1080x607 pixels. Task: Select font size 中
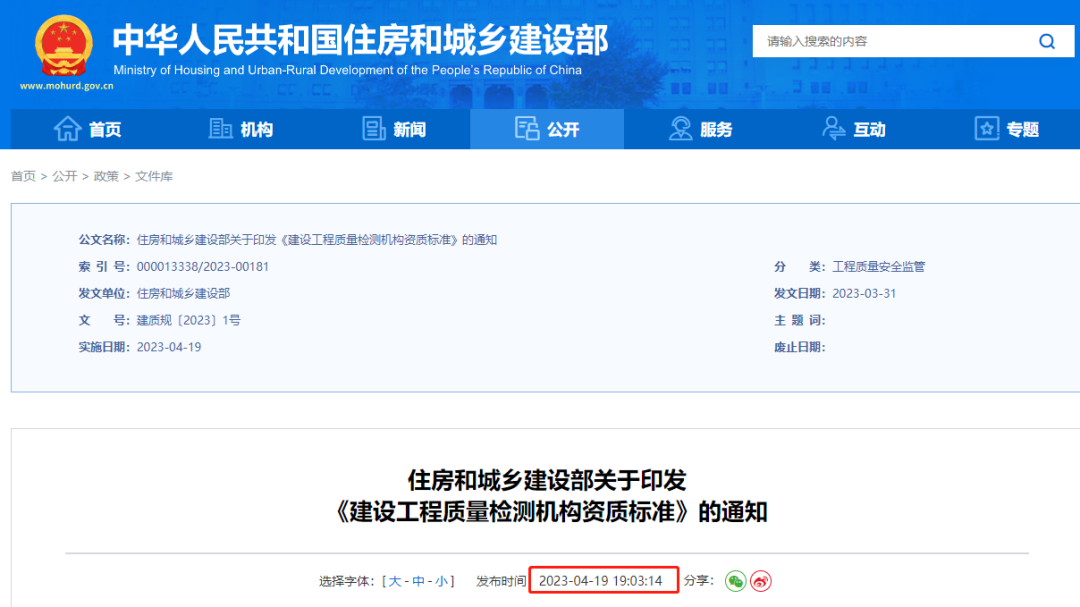(416, 580)
